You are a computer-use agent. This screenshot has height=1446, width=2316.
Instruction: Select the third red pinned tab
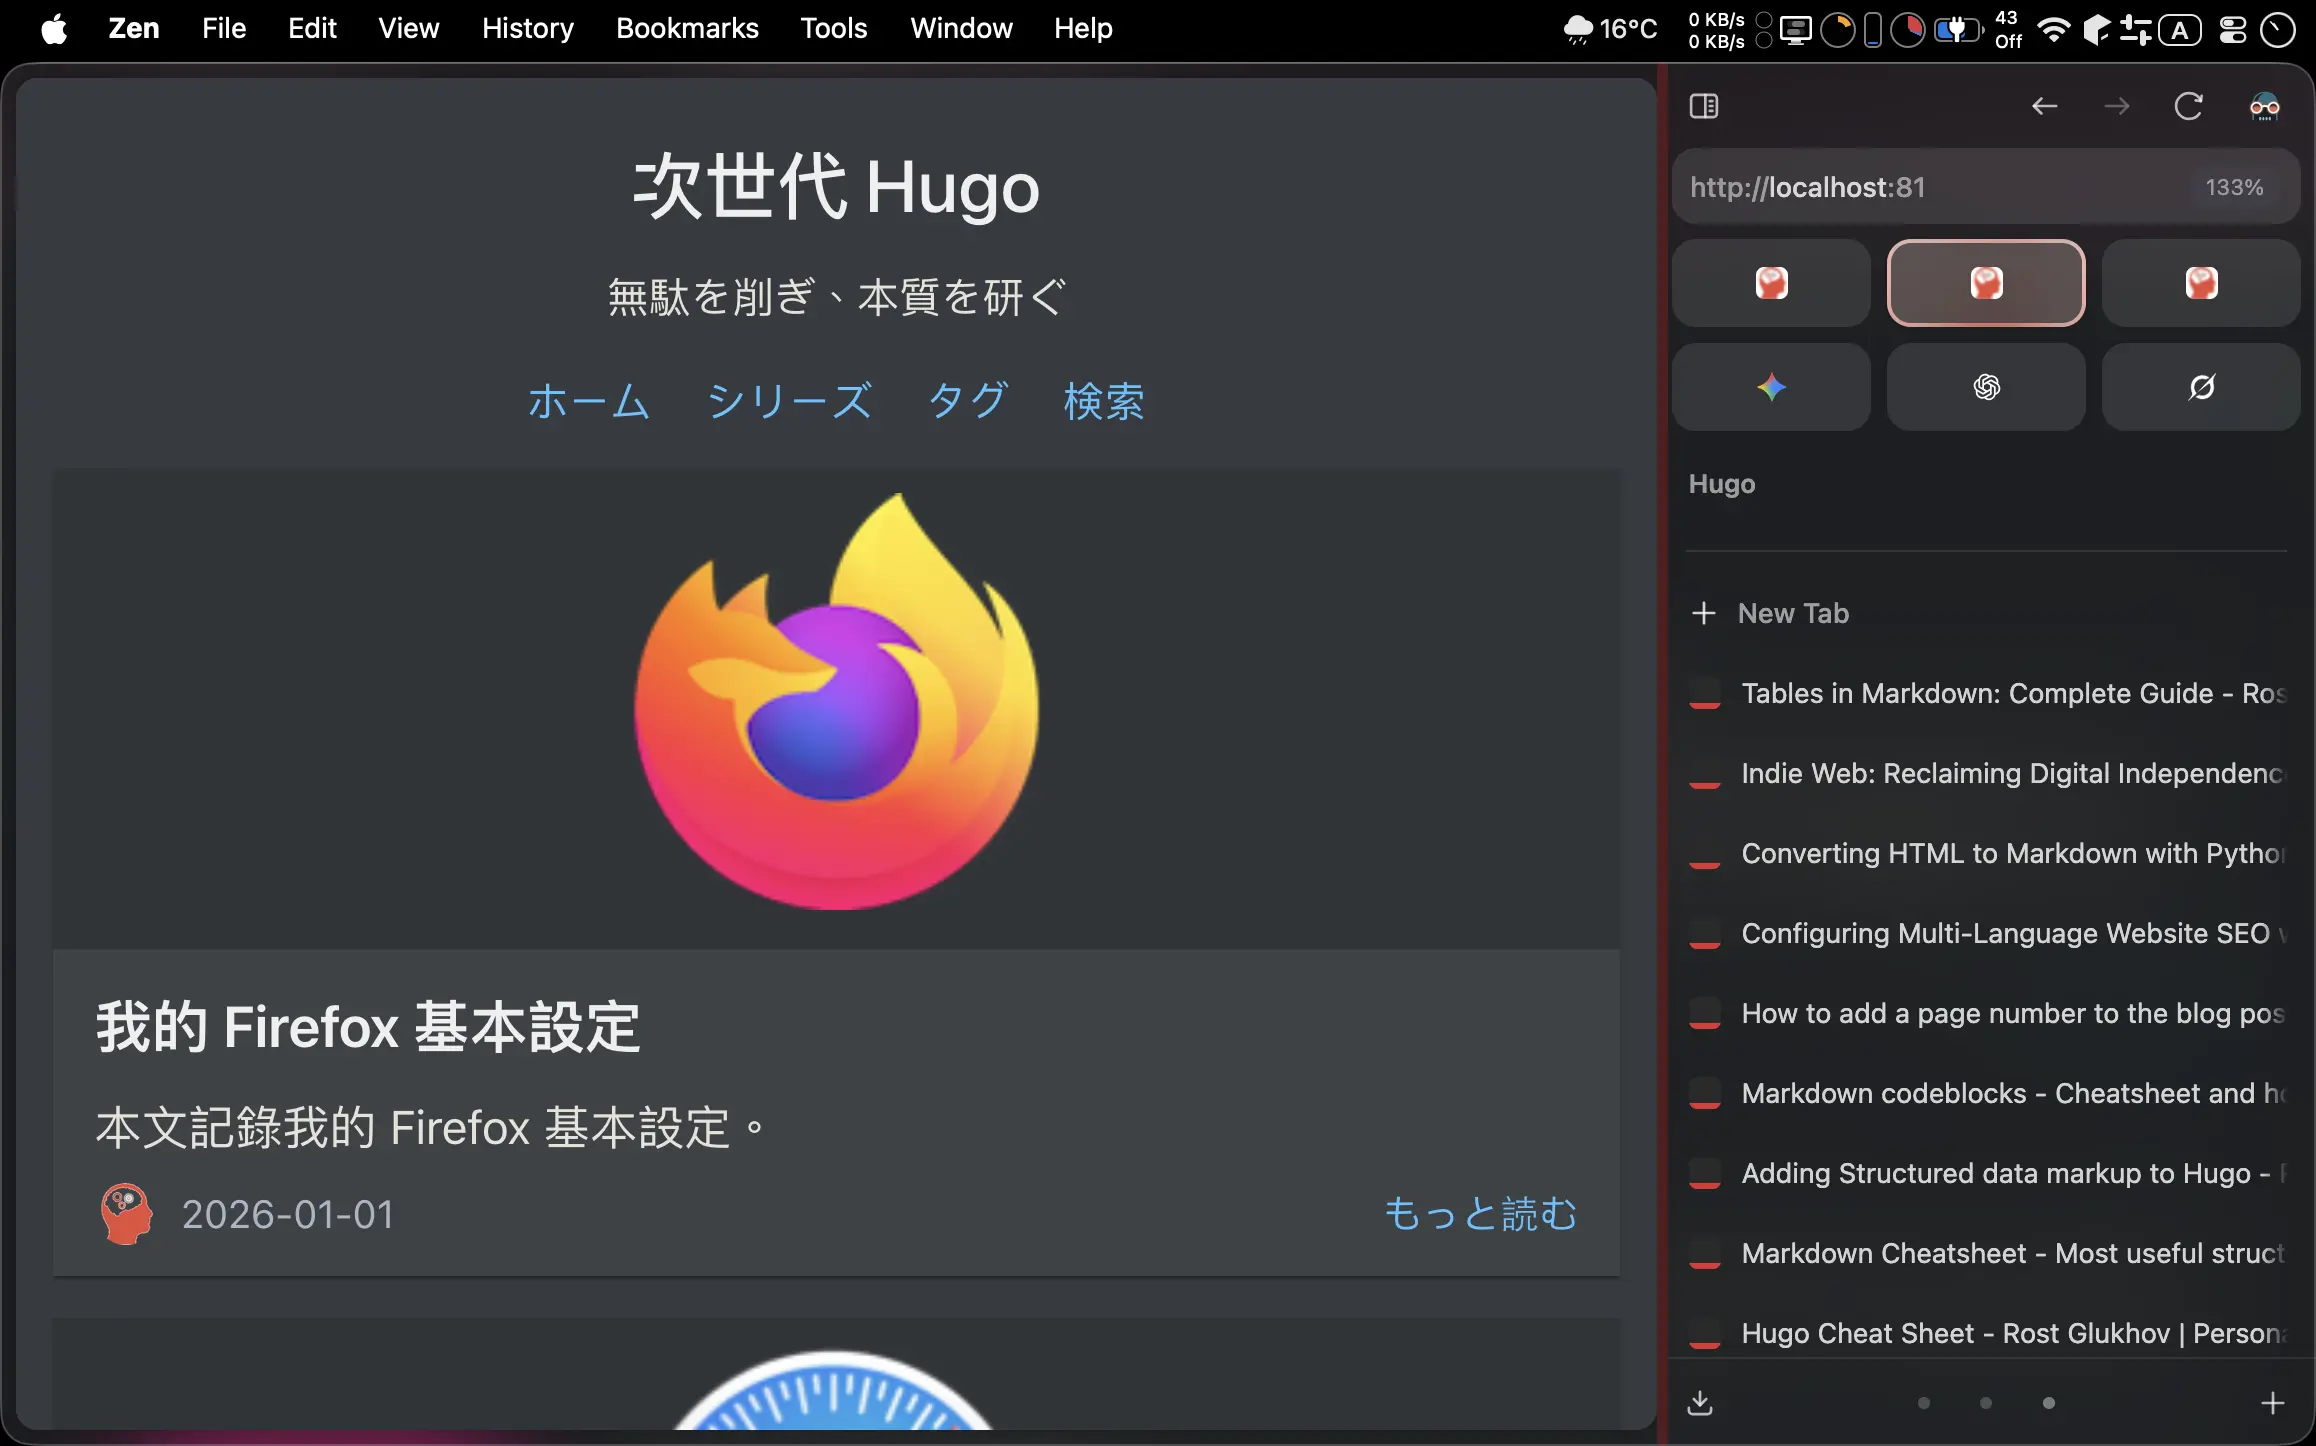coord(2201,283)
